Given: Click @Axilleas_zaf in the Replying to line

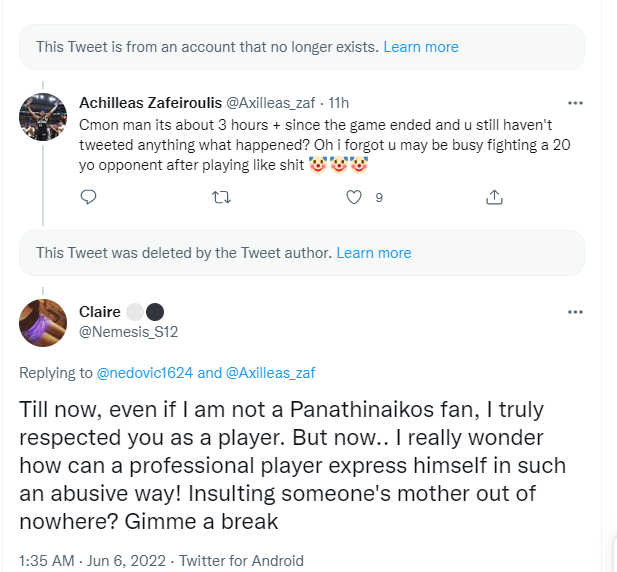Looking at the screenshot, I should tap(270, 373).
